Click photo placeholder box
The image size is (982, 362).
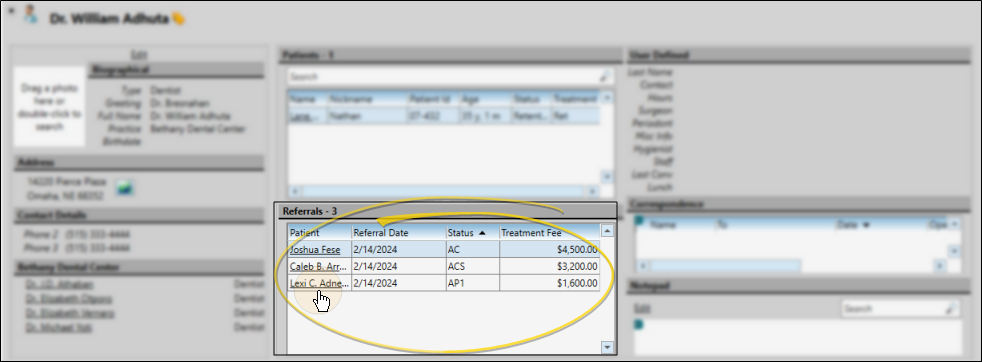pos(49,106)
